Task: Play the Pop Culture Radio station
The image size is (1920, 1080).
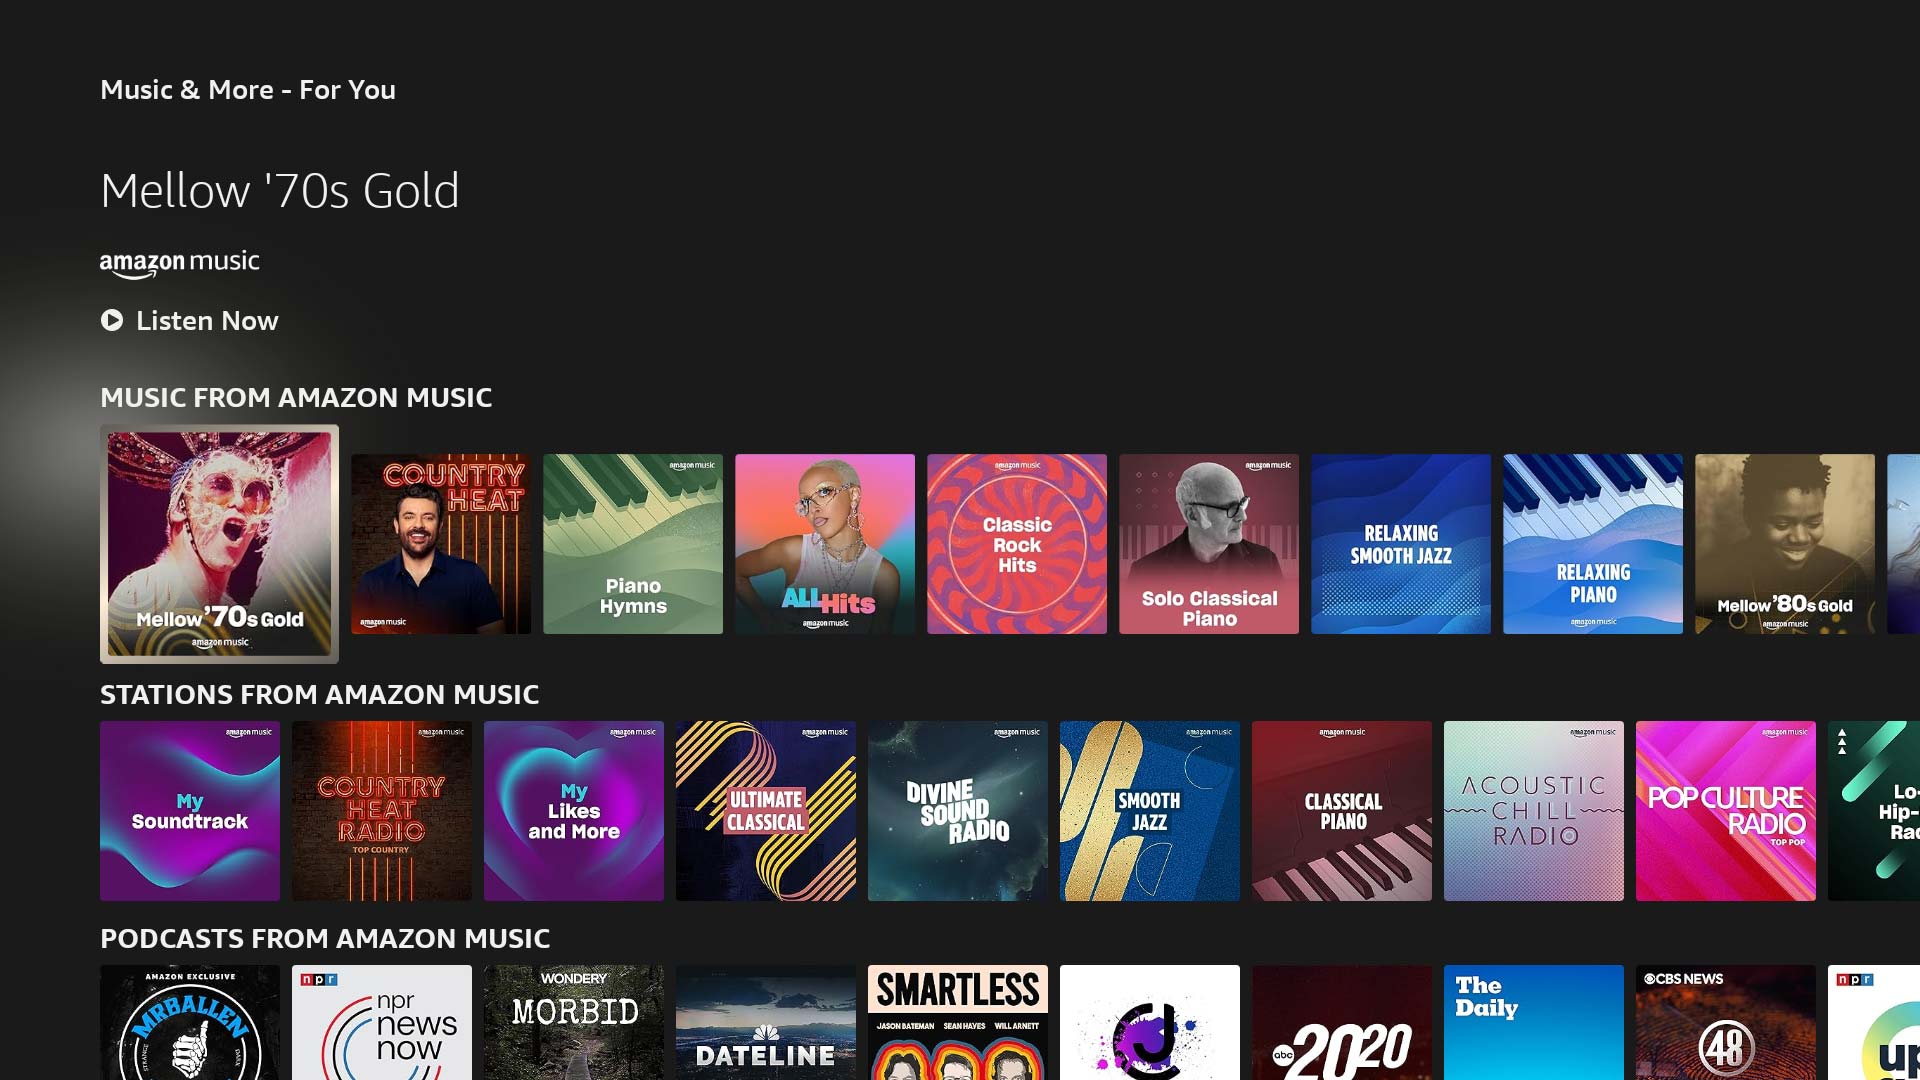Action: pyautogui.click(x=1726, y=811)
